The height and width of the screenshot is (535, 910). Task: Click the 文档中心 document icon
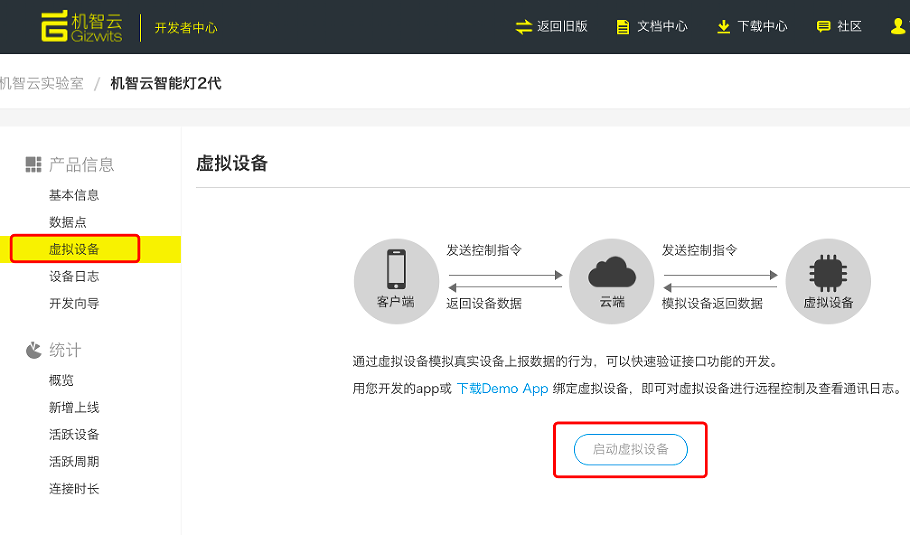(624, 27)
